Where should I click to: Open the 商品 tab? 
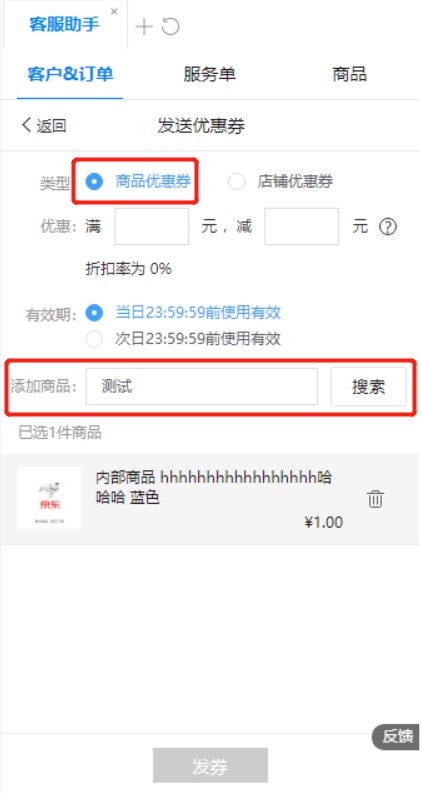click(349, 74)
